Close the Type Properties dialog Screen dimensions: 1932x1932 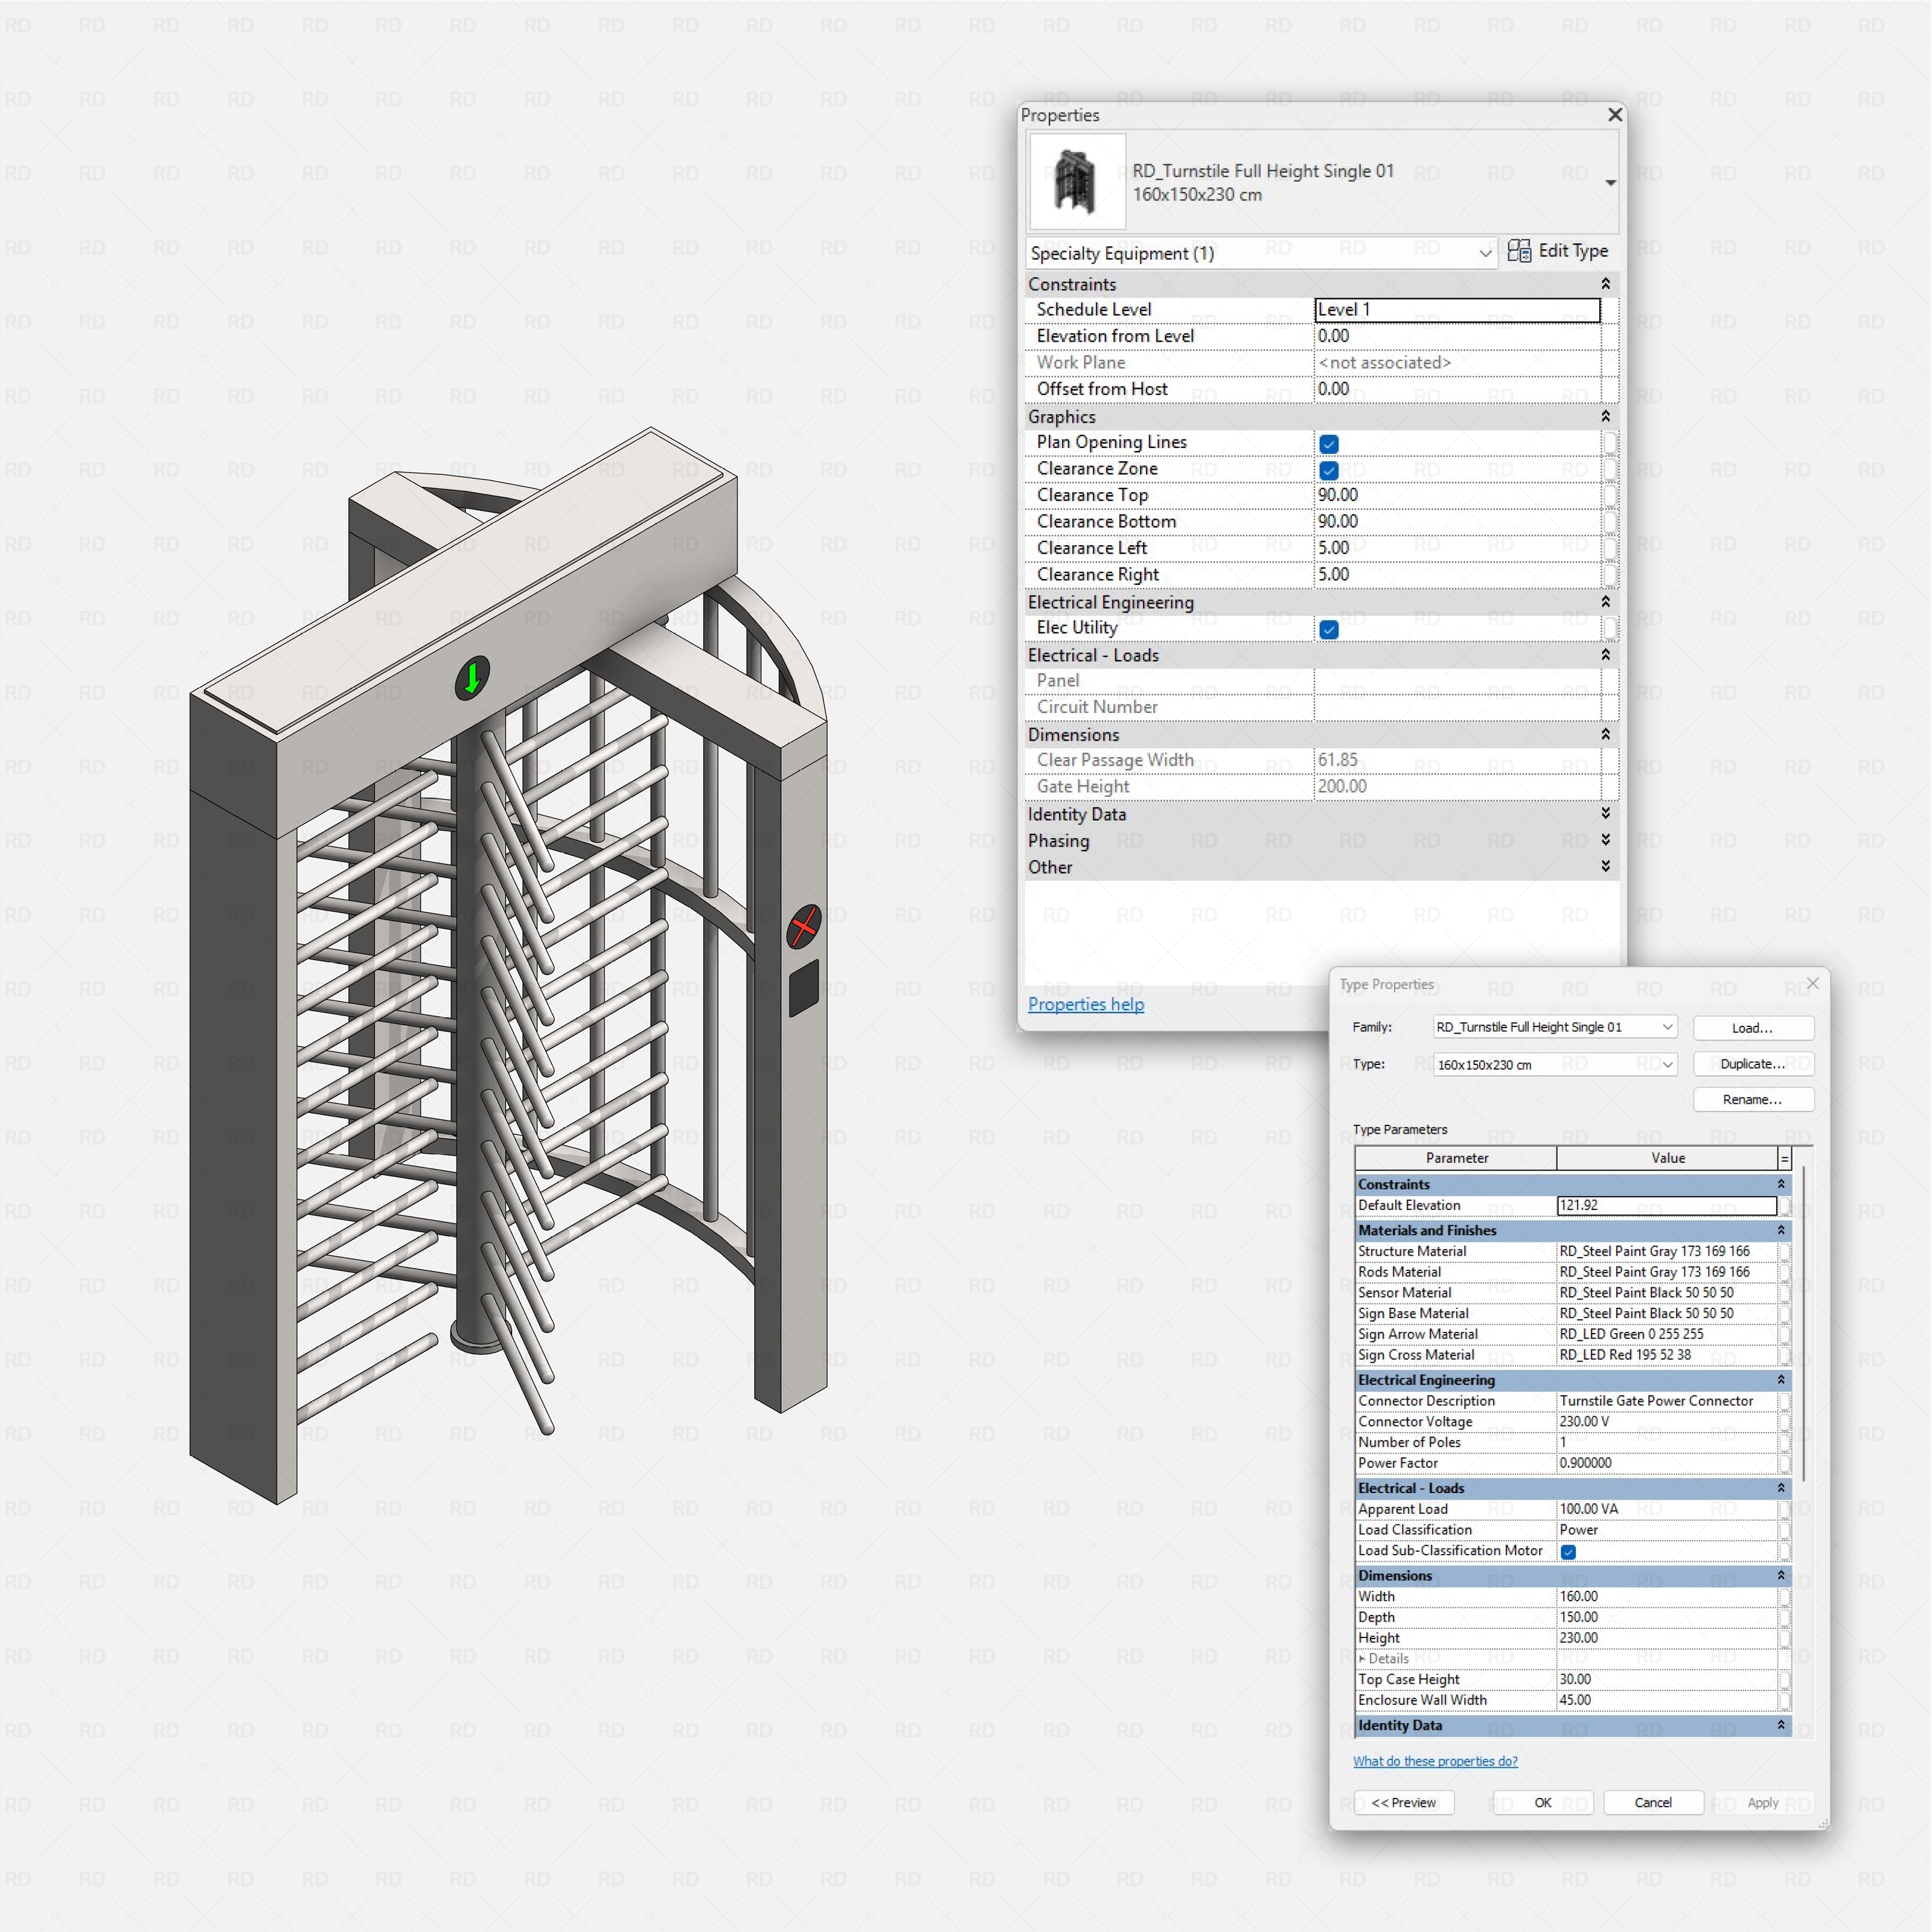[1812, 984]
